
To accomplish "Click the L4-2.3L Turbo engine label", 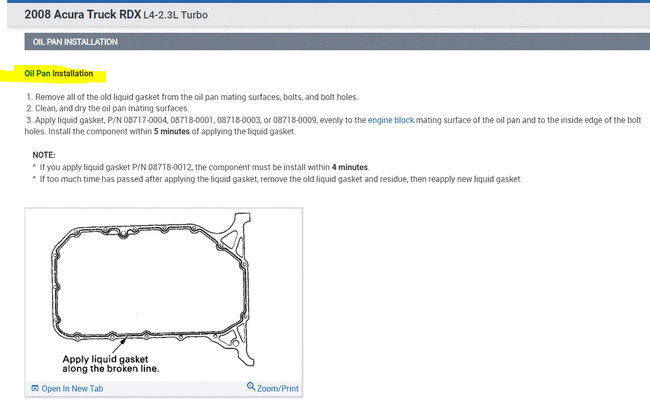I will tap(175, 15).
